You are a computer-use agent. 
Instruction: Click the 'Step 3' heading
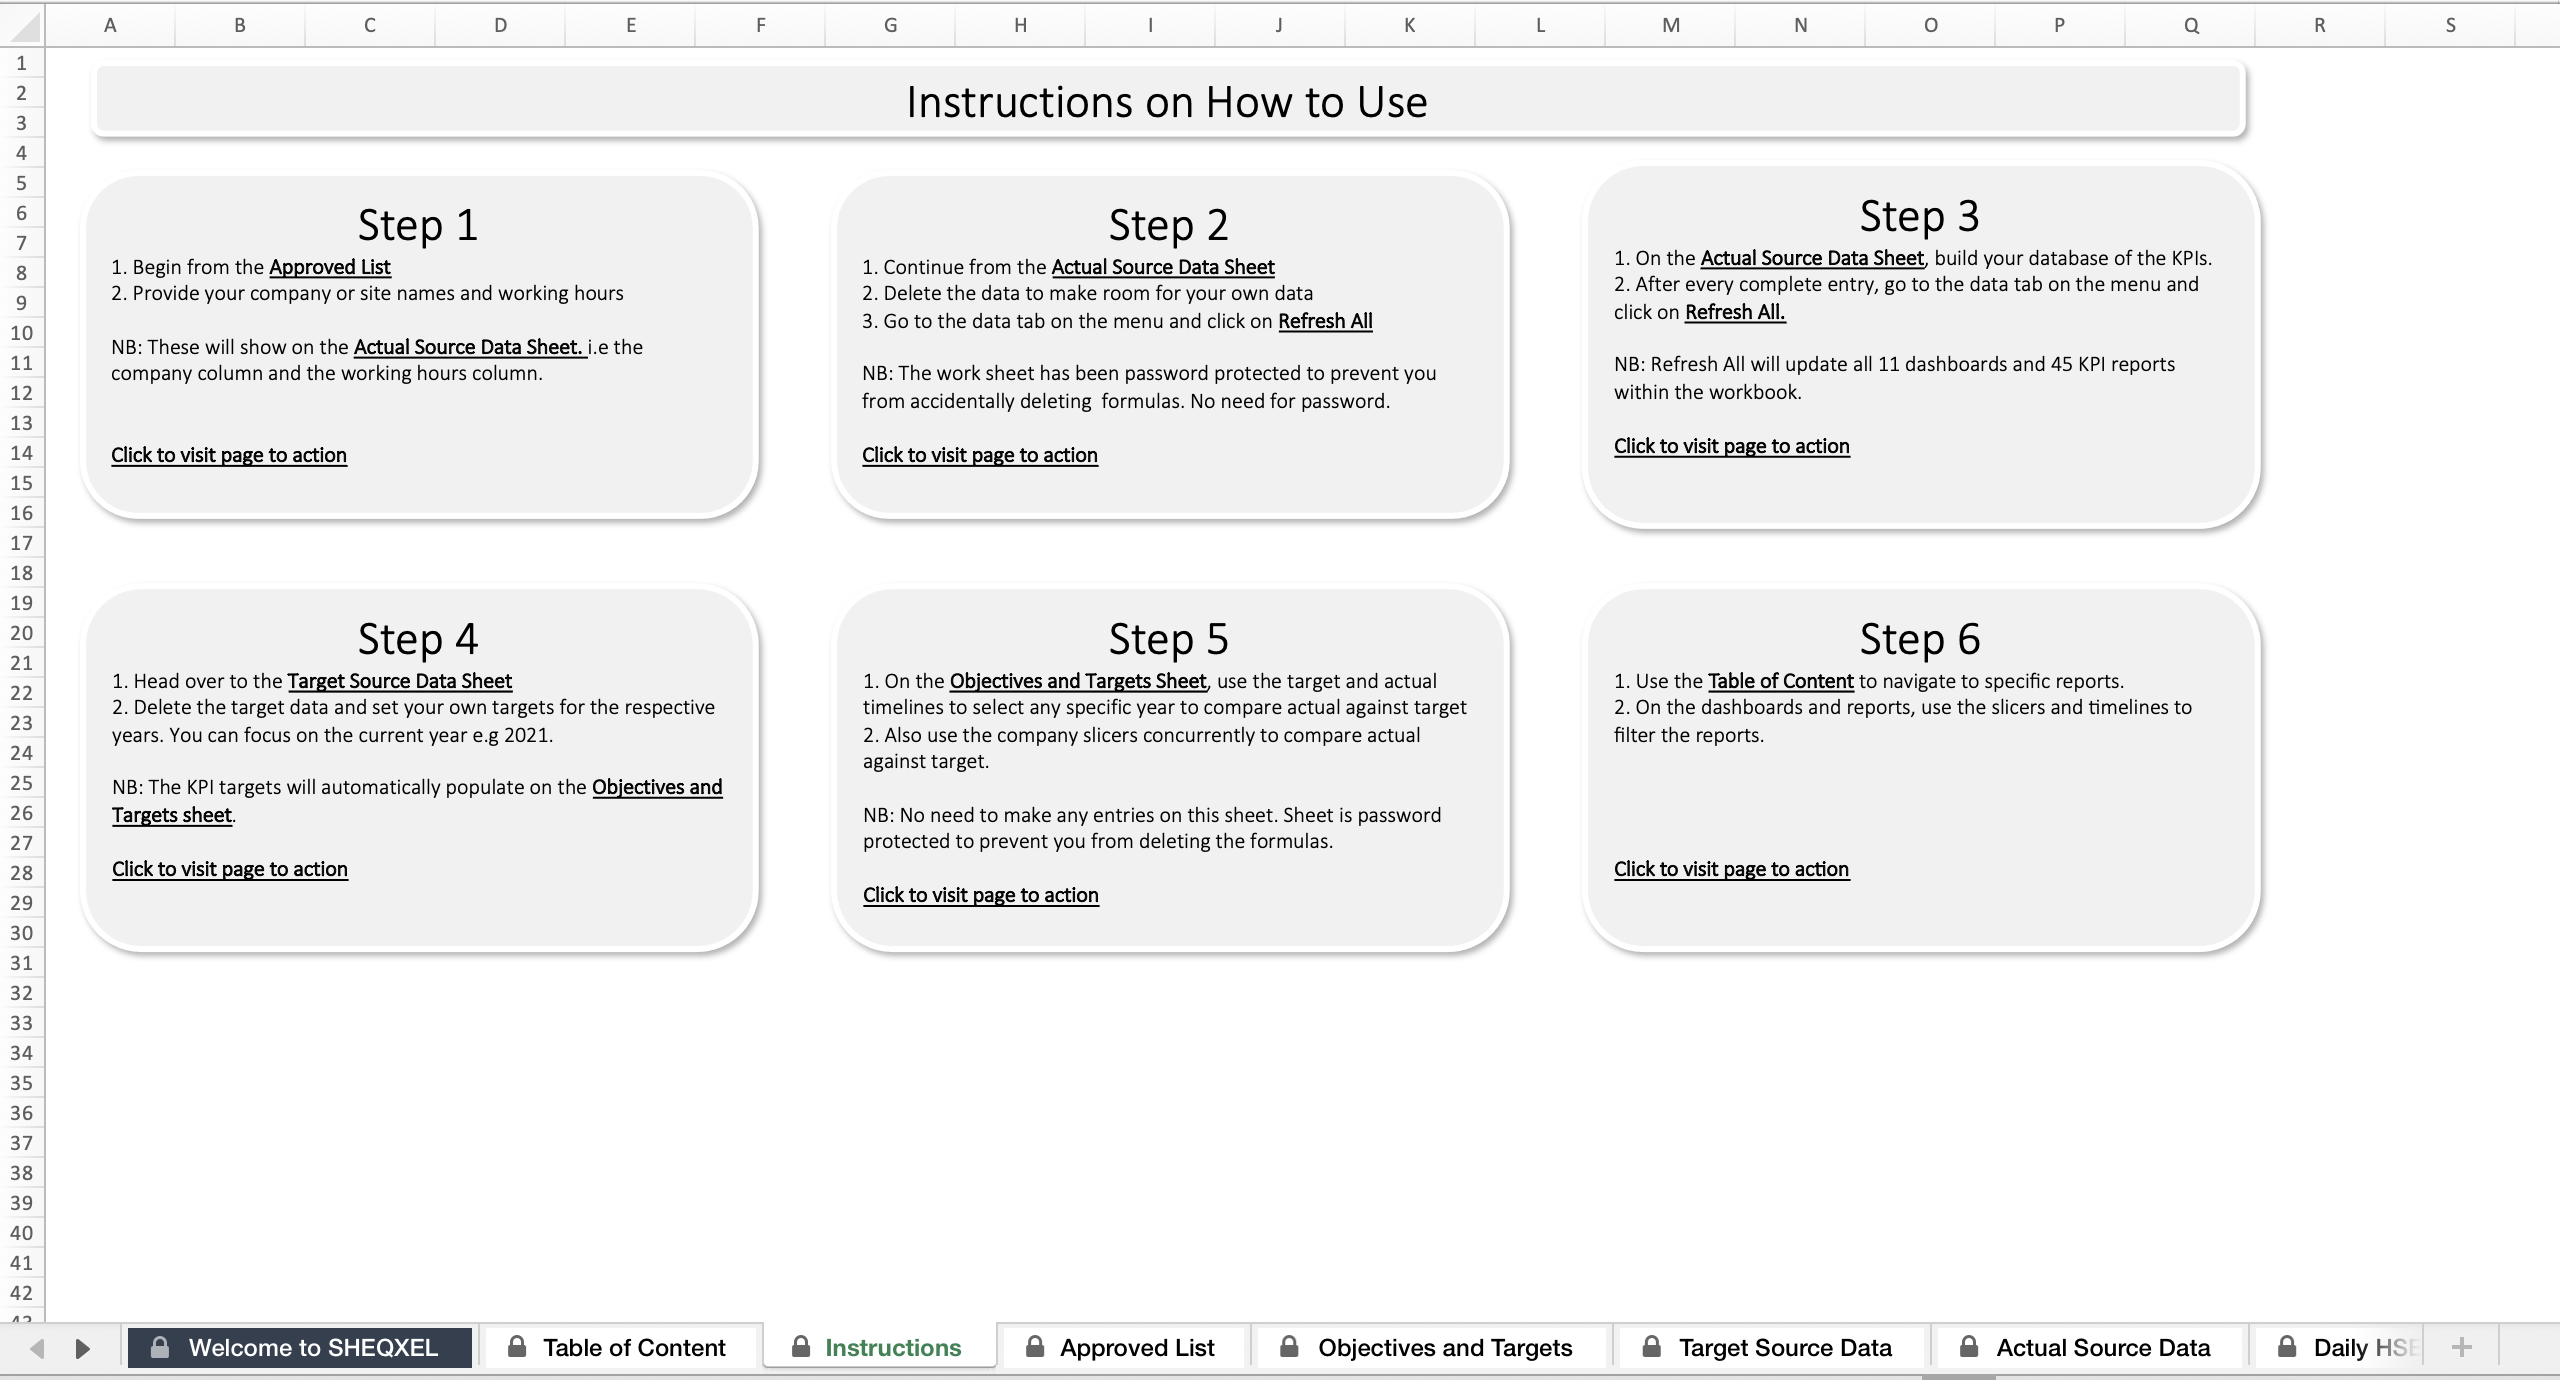pos(1919,216)
